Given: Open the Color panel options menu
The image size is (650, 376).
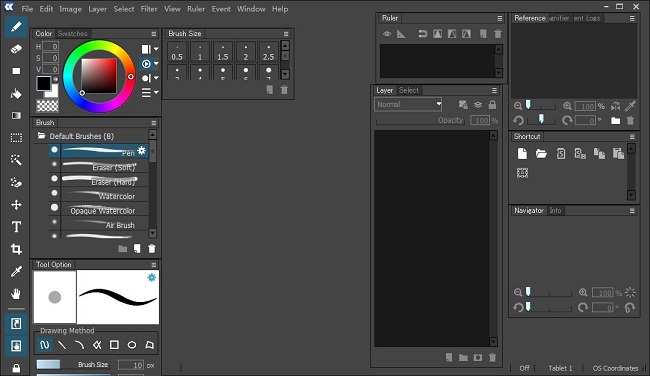Looking at the screenshot, I should [154, 34].
